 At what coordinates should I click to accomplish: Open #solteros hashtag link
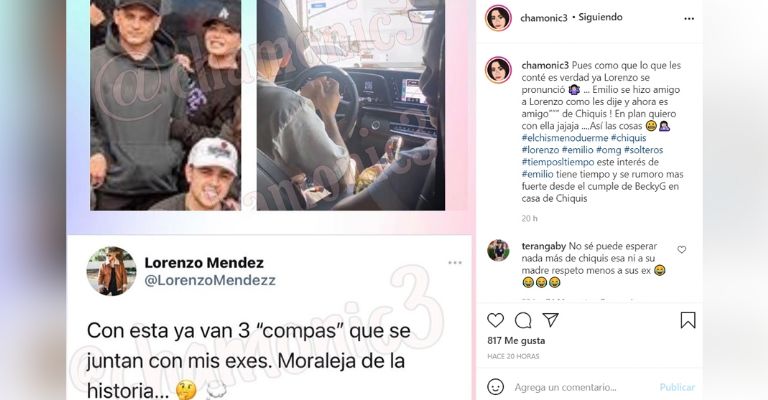coord(643,150)
